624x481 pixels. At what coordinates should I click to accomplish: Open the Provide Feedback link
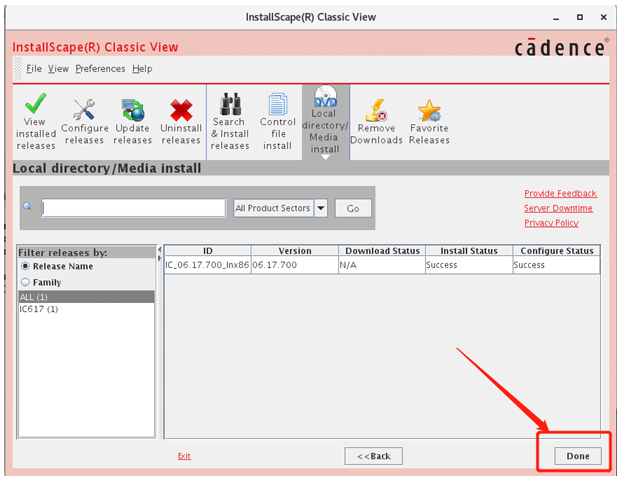click(560, 193)
